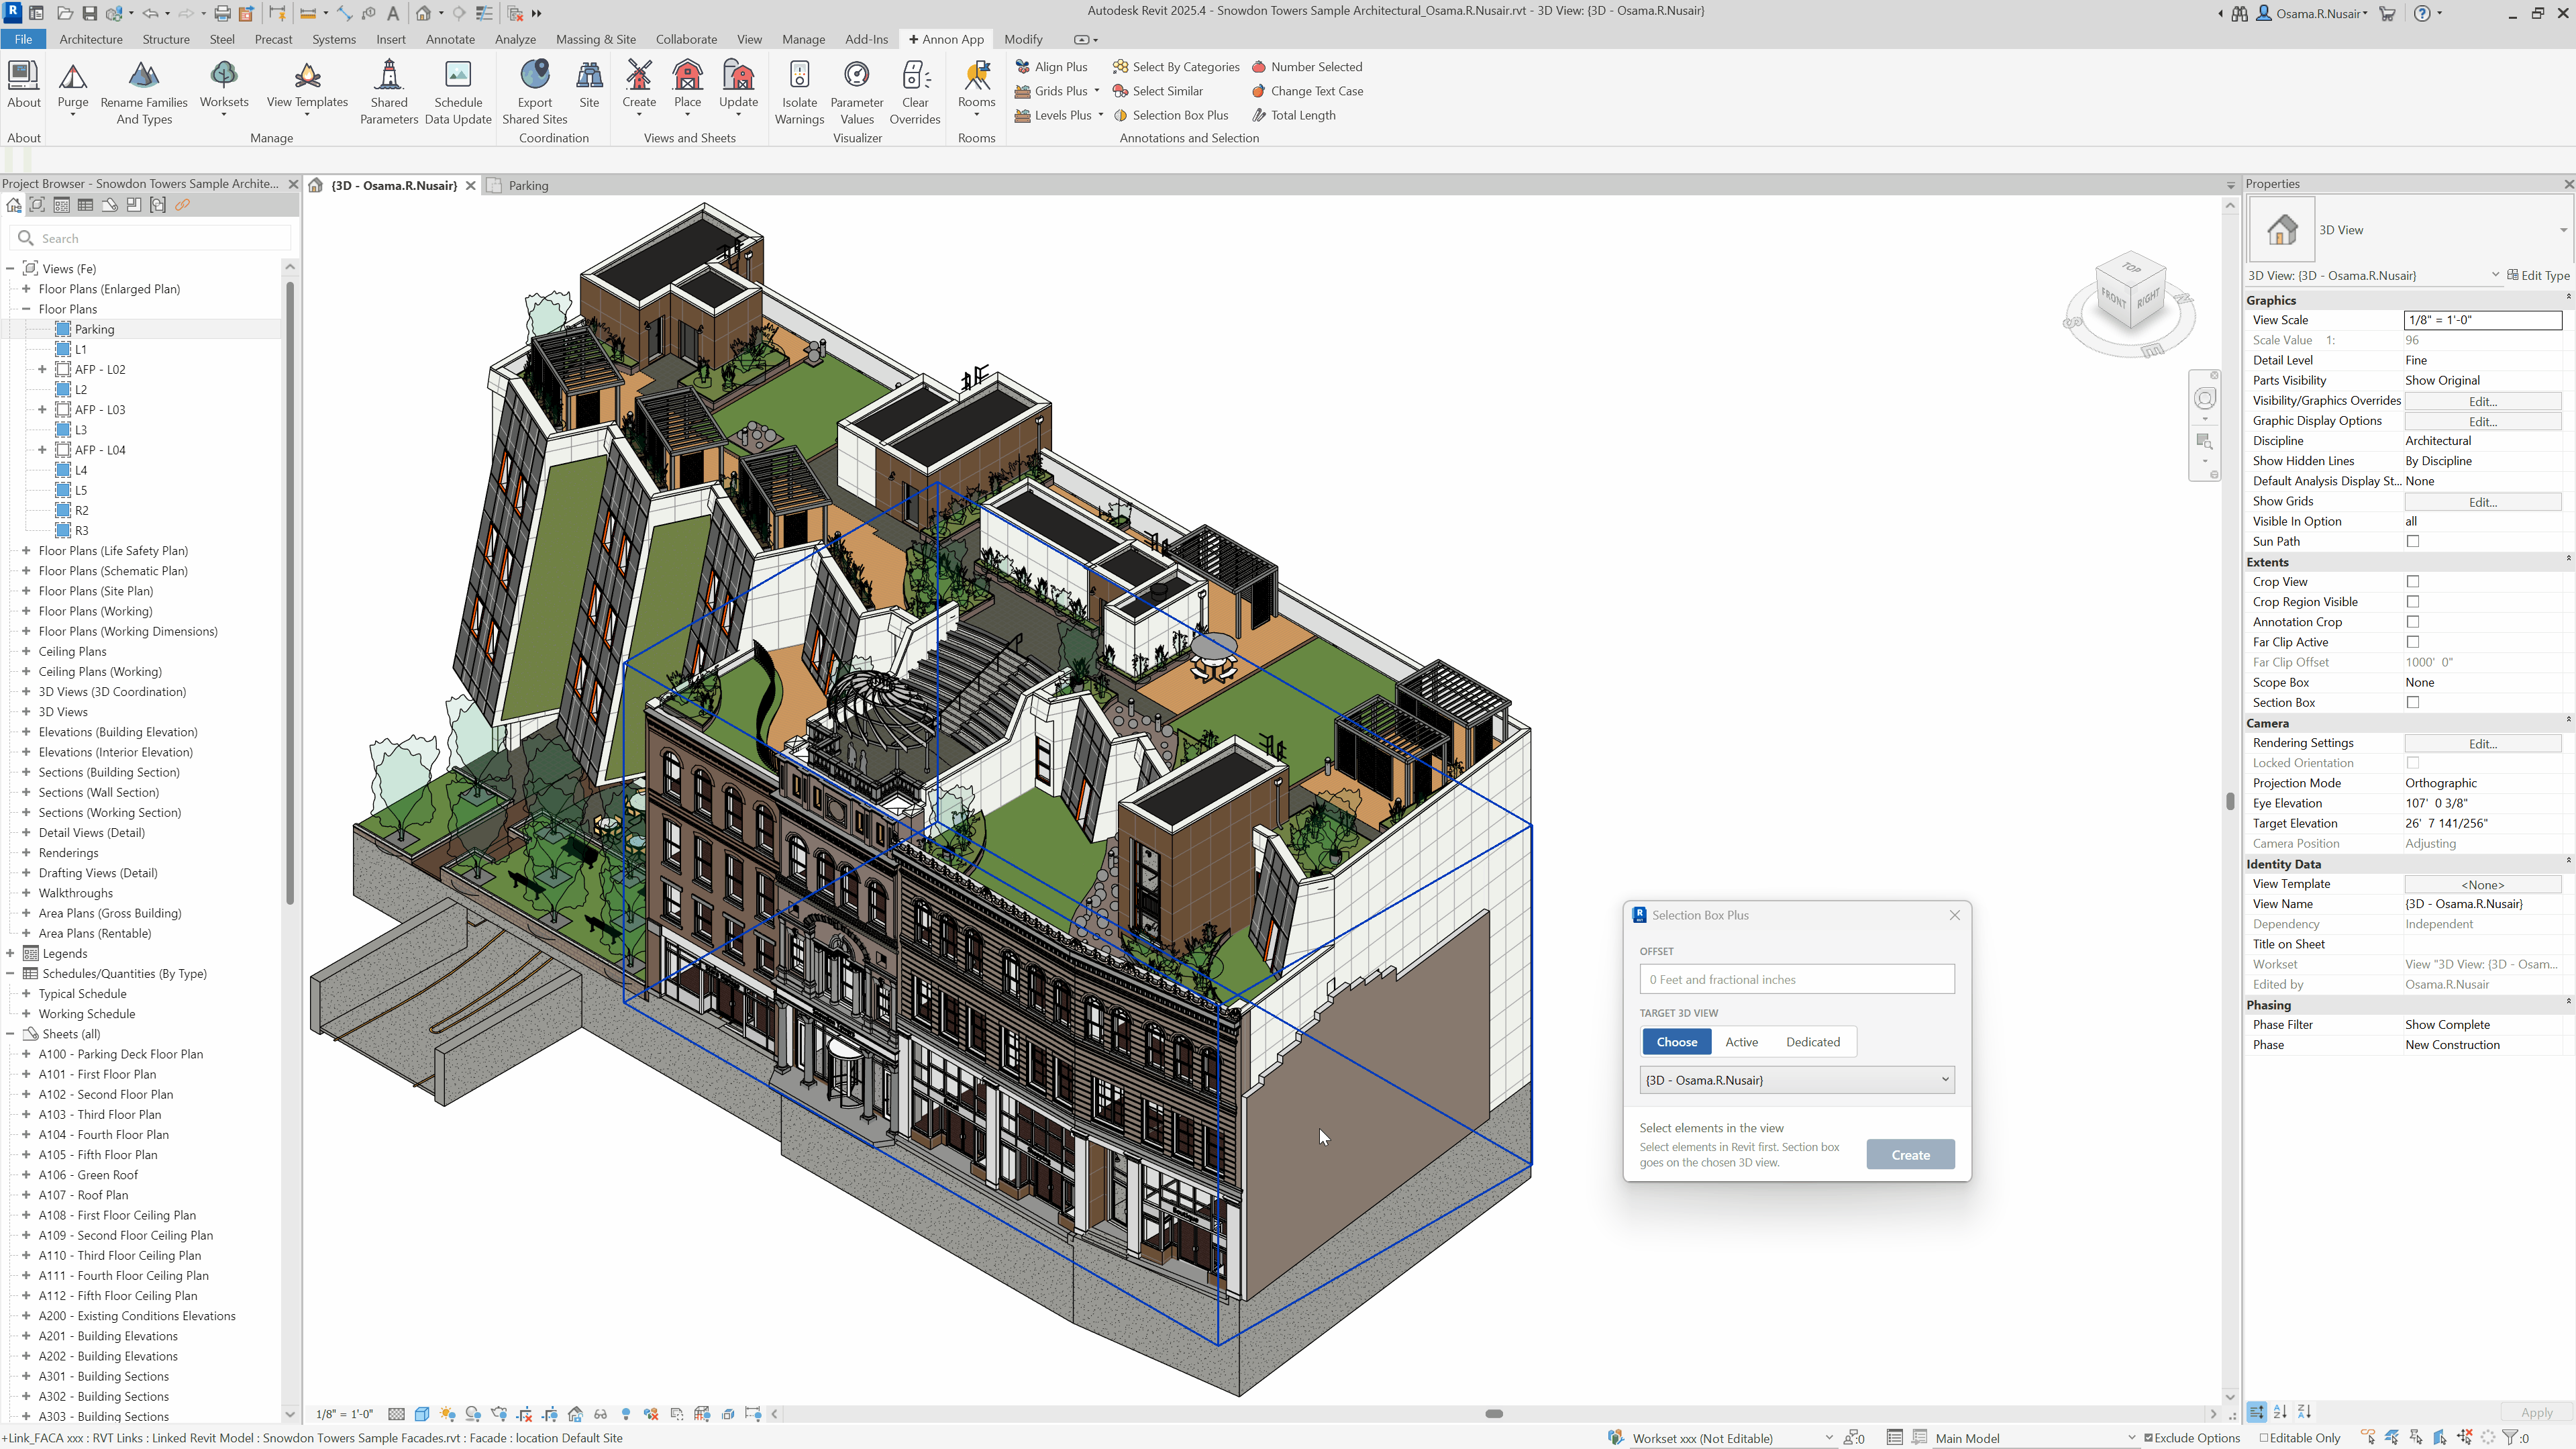Open the Architecture ribbon tab
This screenshot has height=1449, width=2576.
click(91, 39)
